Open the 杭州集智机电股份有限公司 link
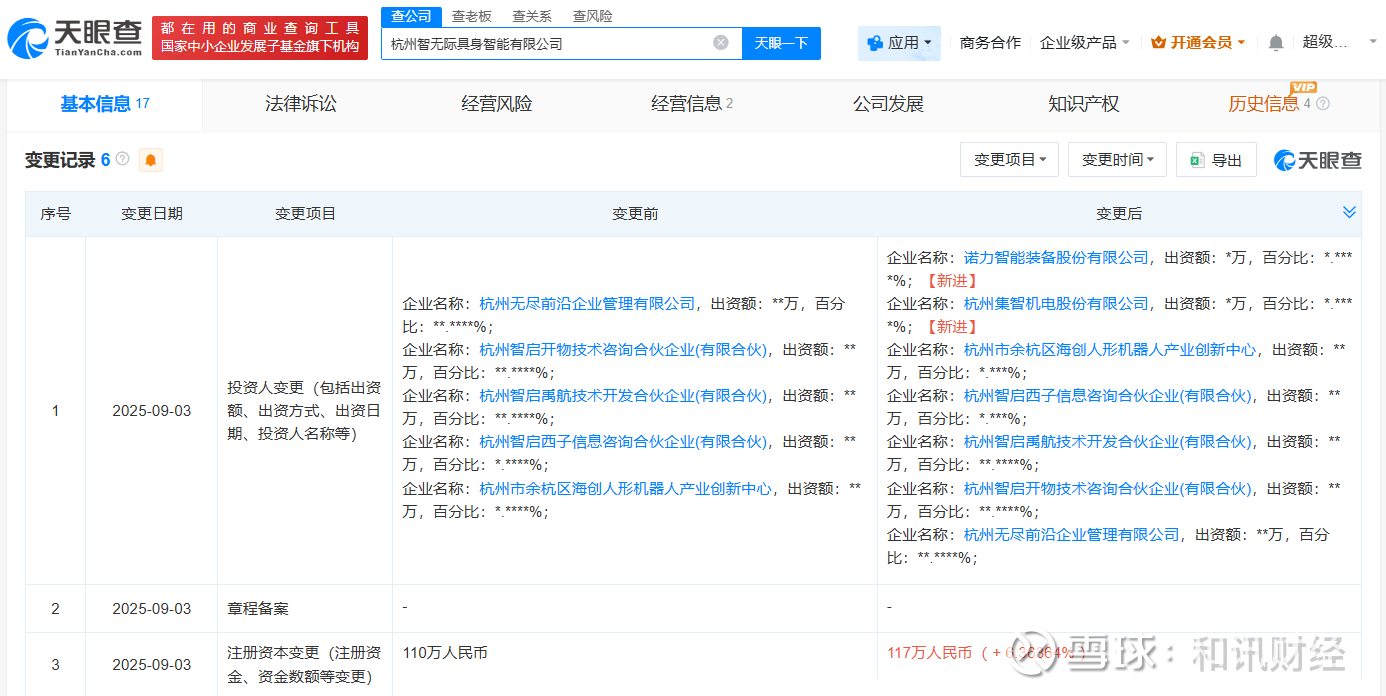 coord(1056,303)
